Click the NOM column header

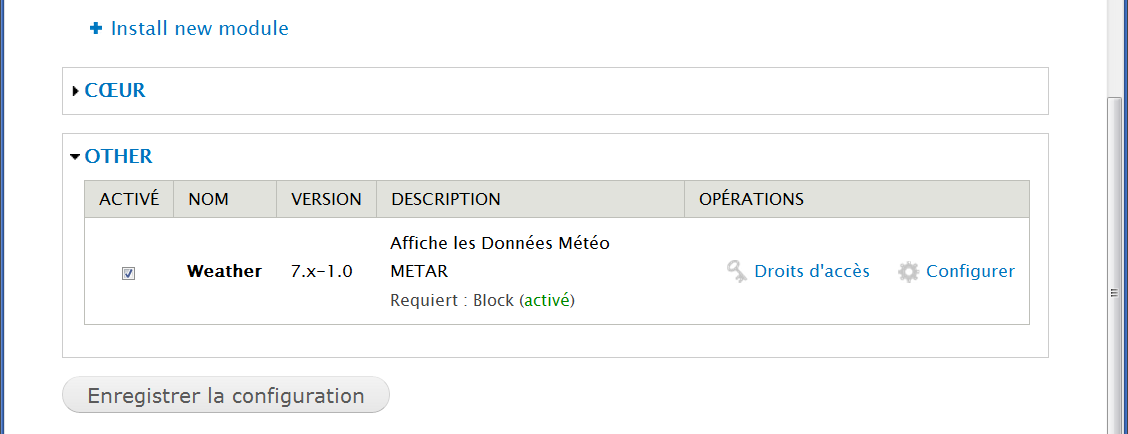(208, 199)
